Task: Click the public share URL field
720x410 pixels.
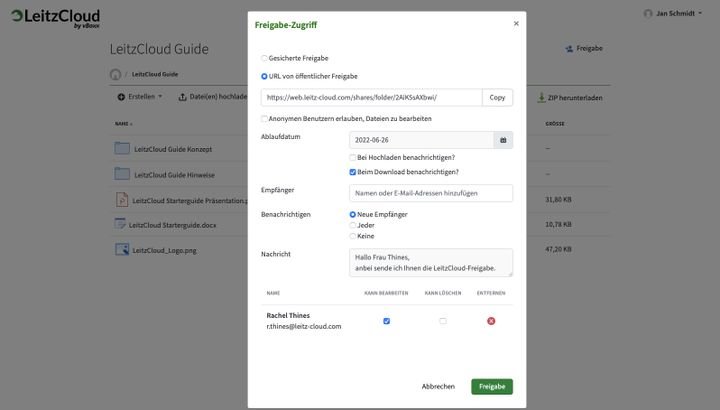Action: click(371, 97)
